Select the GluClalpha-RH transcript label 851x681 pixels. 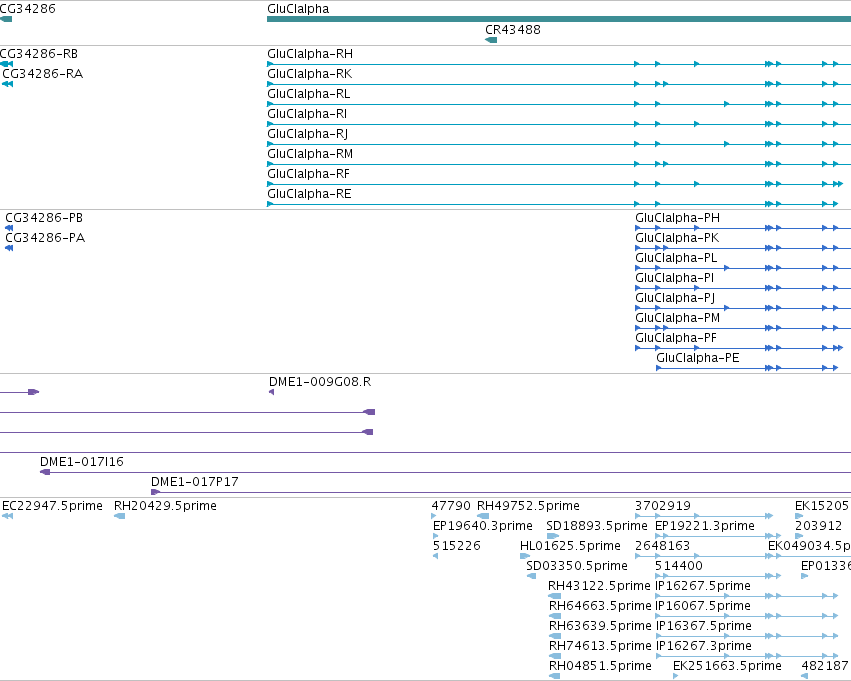[x=310, y=54]
